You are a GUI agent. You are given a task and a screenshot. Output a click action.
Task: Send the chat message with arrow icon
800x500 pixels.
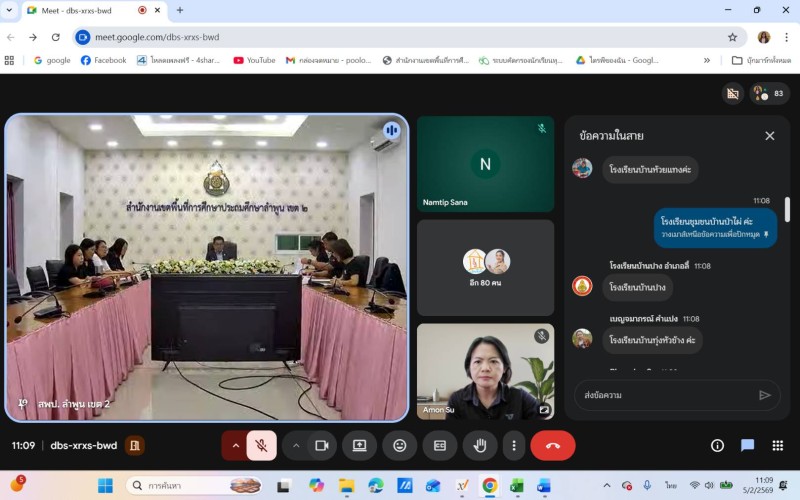[x=765, y=395]
